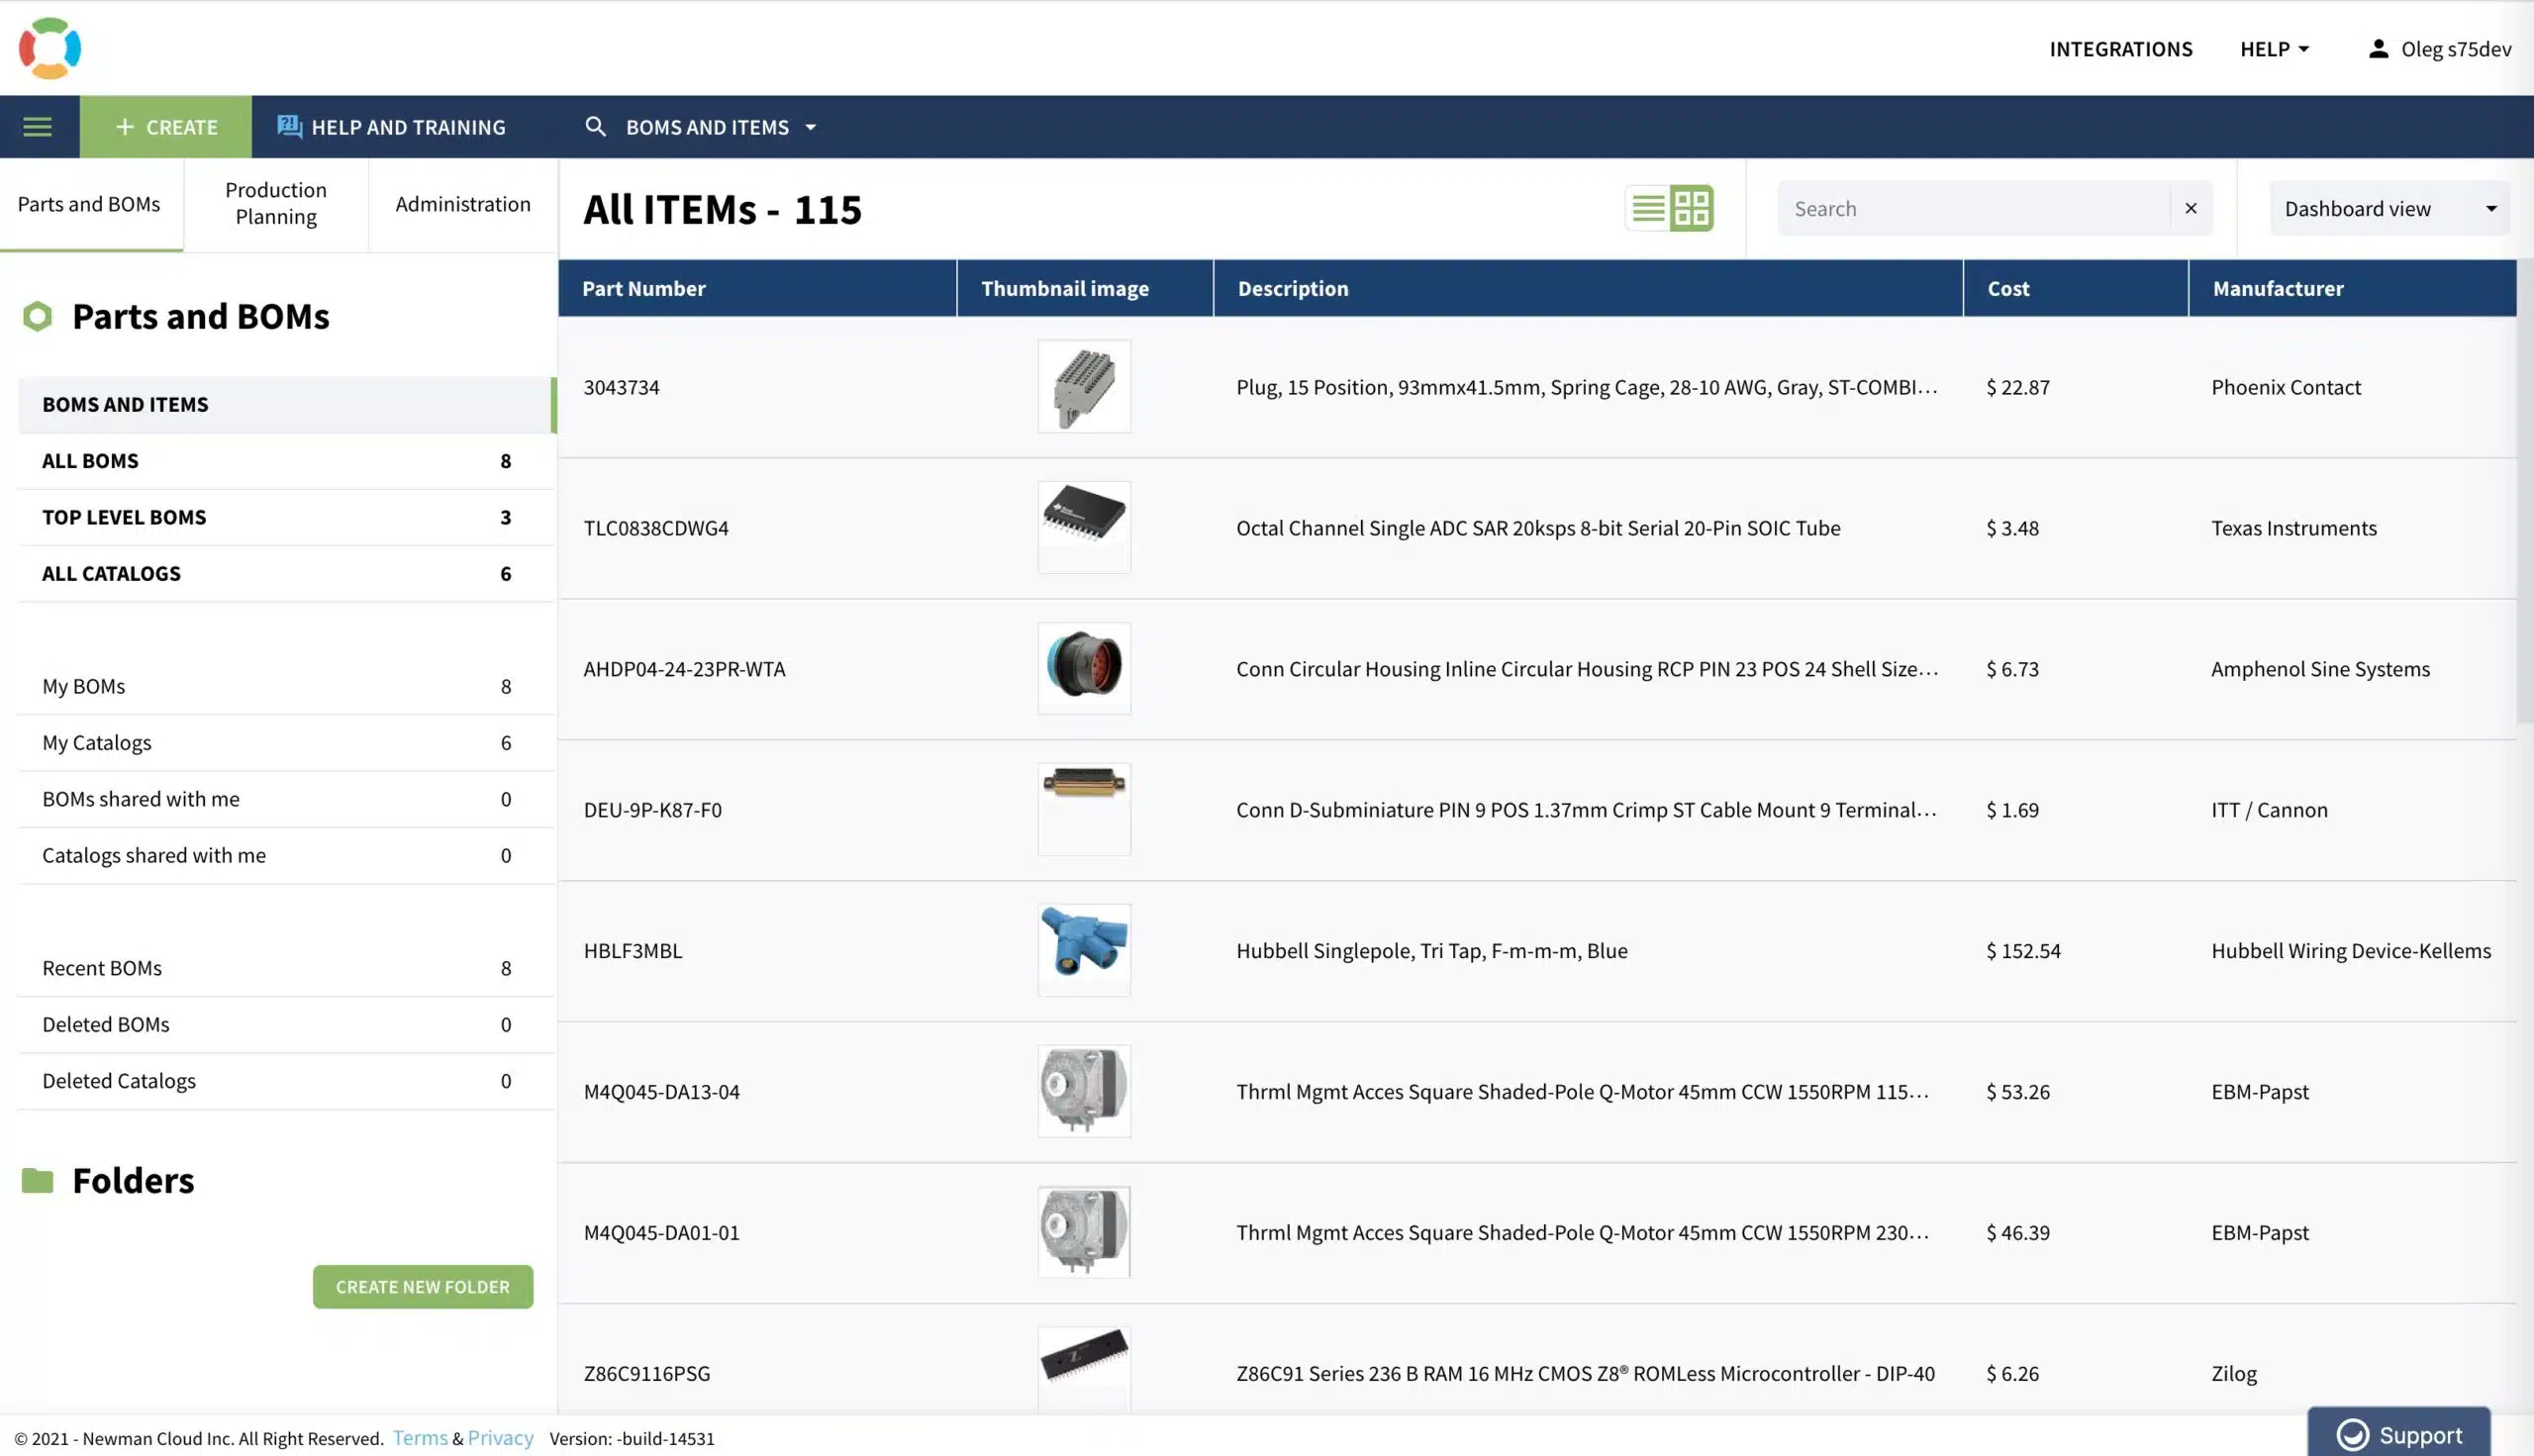Open the INTEGRATIONS menu
Viewport: 2534px width, 1456px height.
point(2121,49)
